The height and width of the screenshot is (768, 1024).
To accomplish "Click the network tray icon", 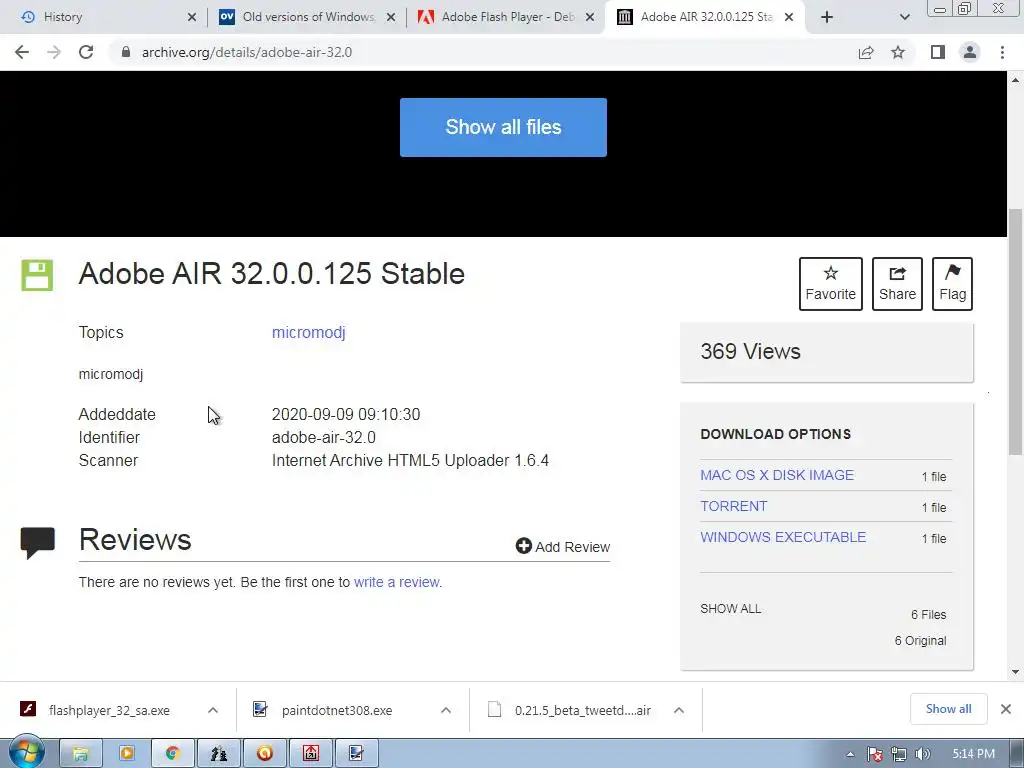I will [899, 754].
